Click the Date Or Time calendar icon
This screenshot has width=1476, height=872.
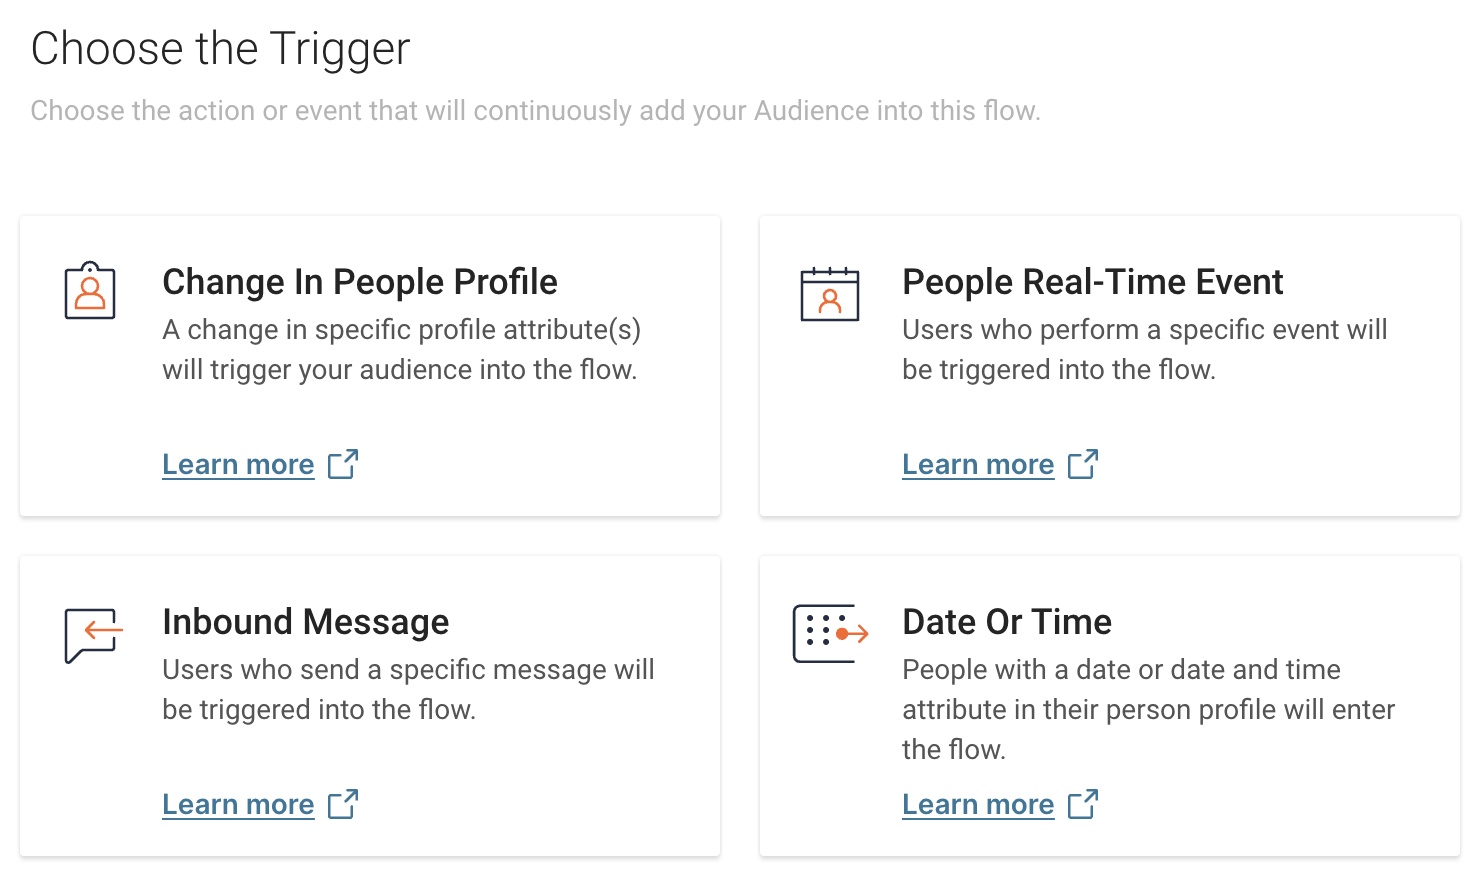(829, 633)
